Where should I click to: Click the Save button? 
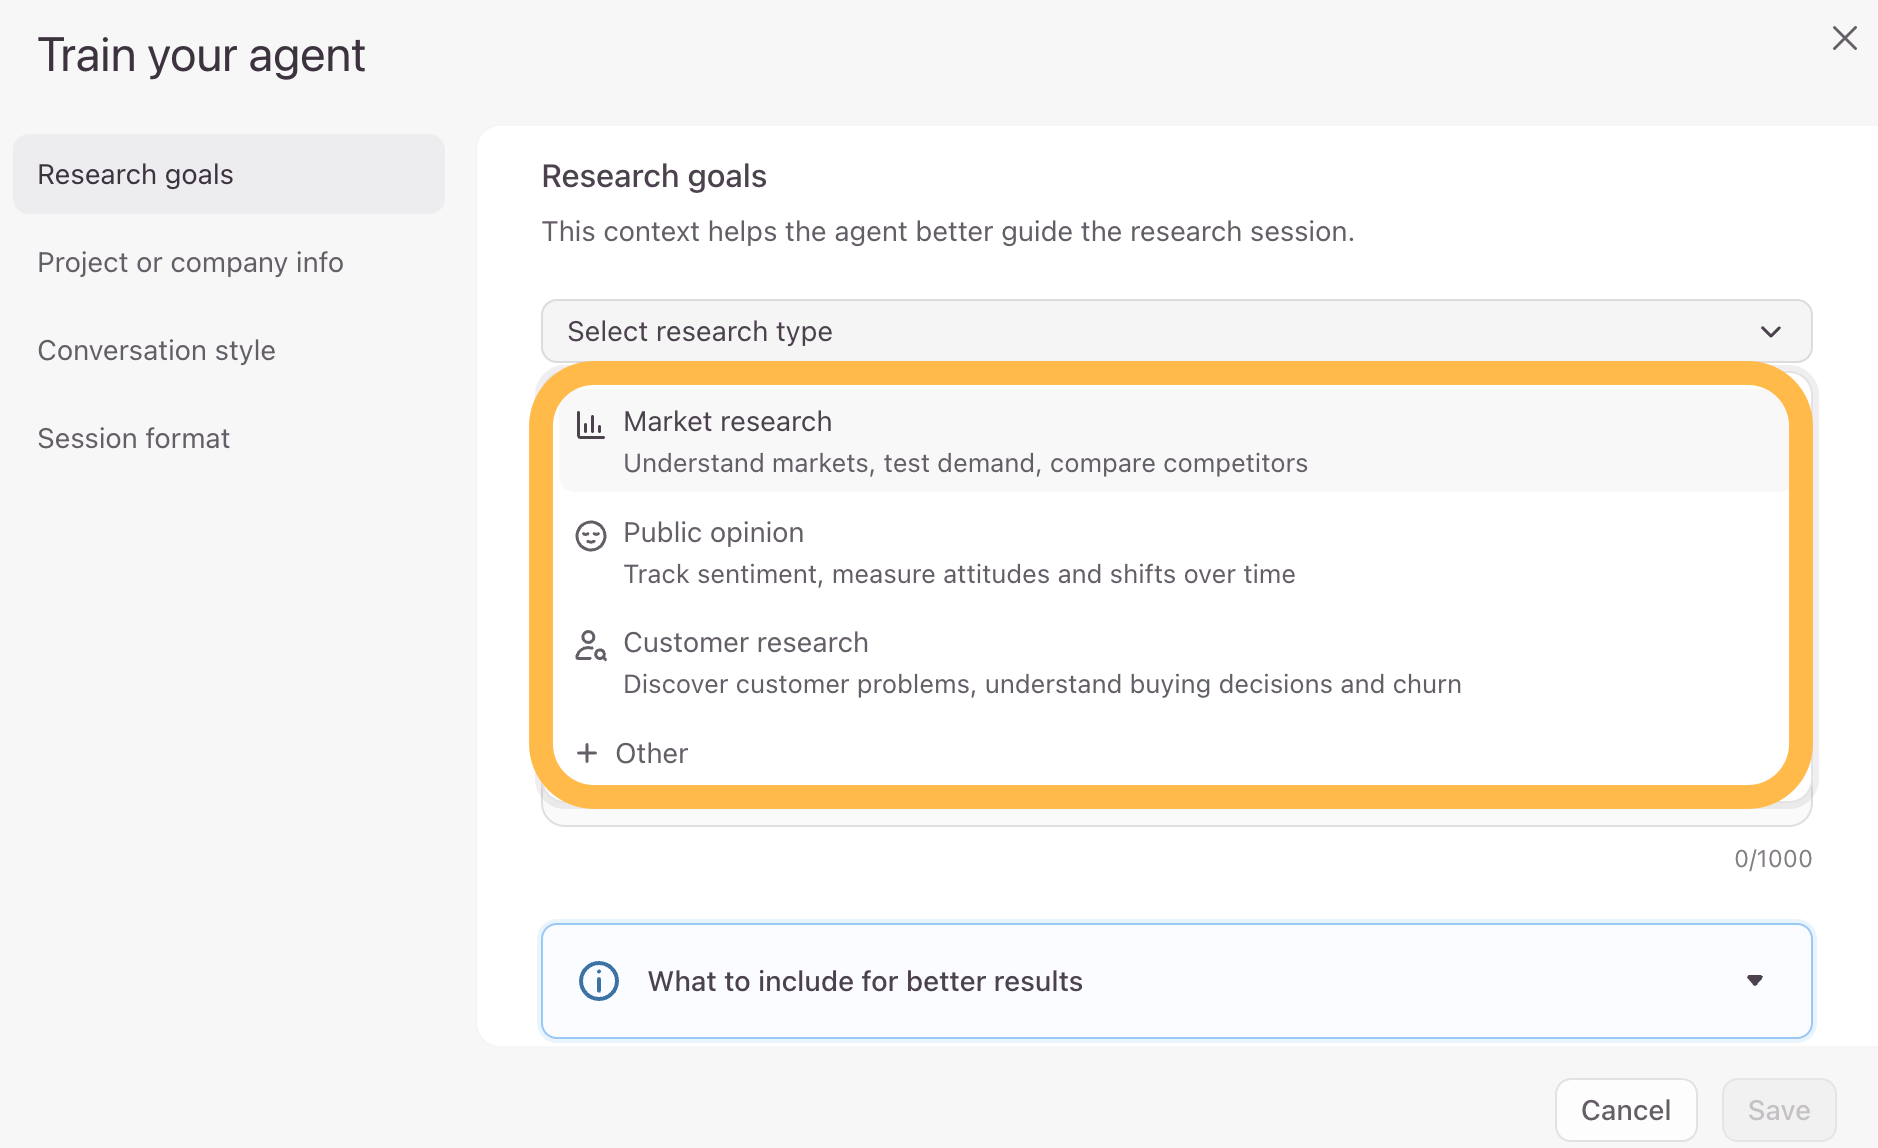tap(1778, 1110)
